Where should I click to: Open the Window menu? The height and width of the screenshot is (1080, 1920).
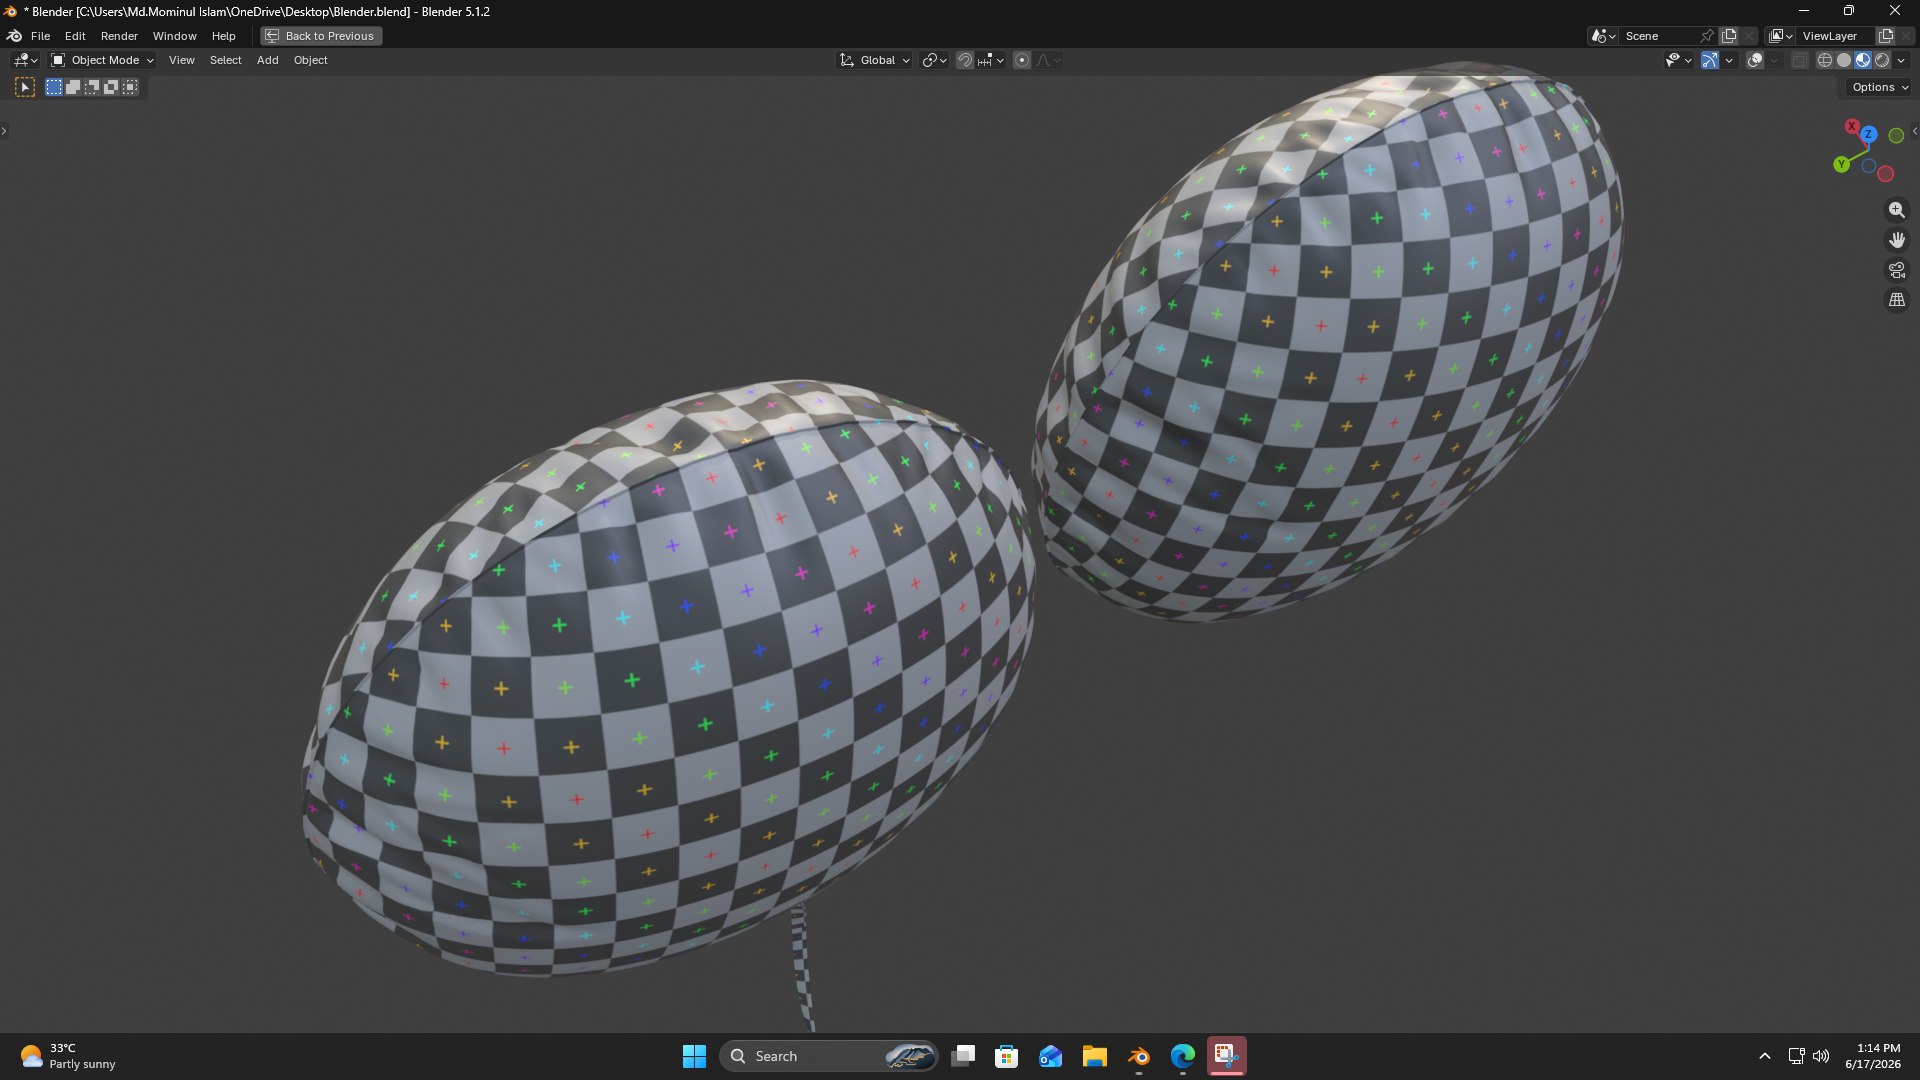tap(174, 36)
